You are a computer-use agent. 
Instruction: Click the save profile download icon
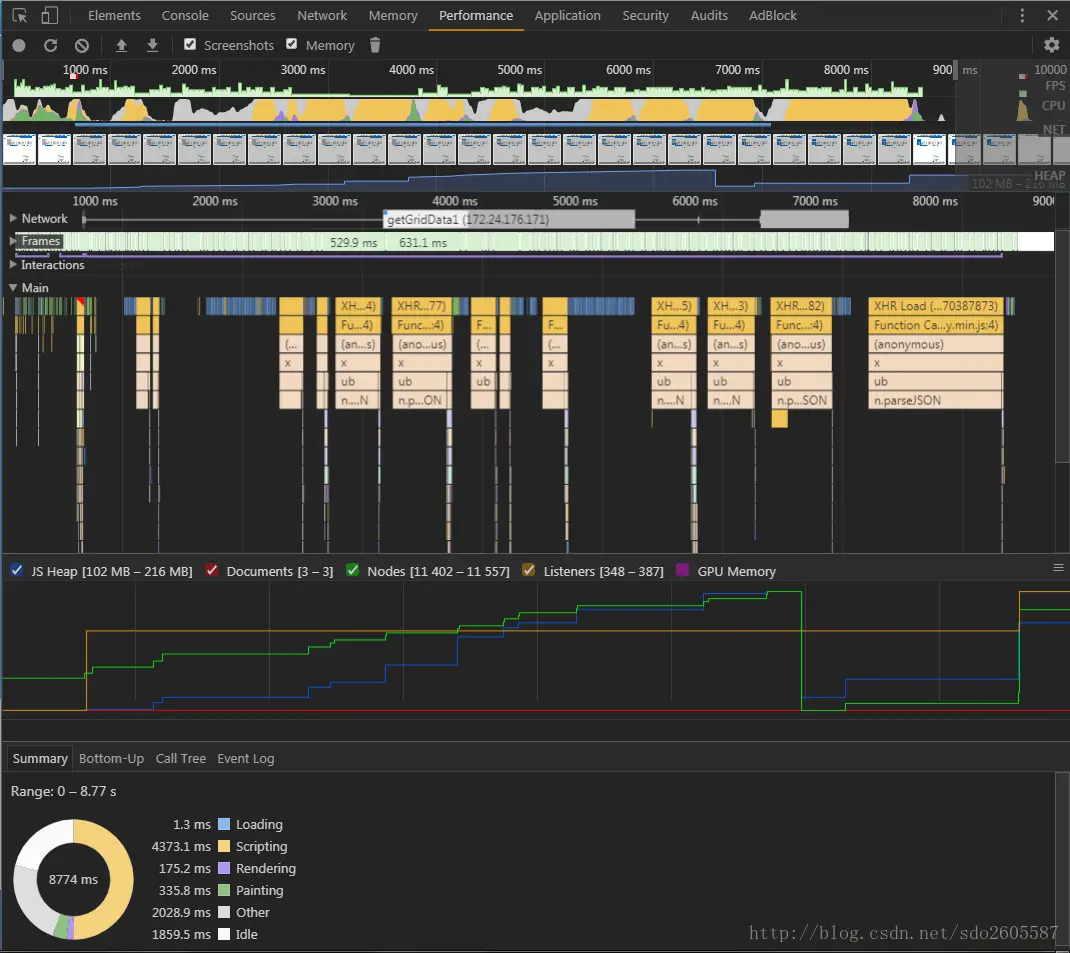153,46
